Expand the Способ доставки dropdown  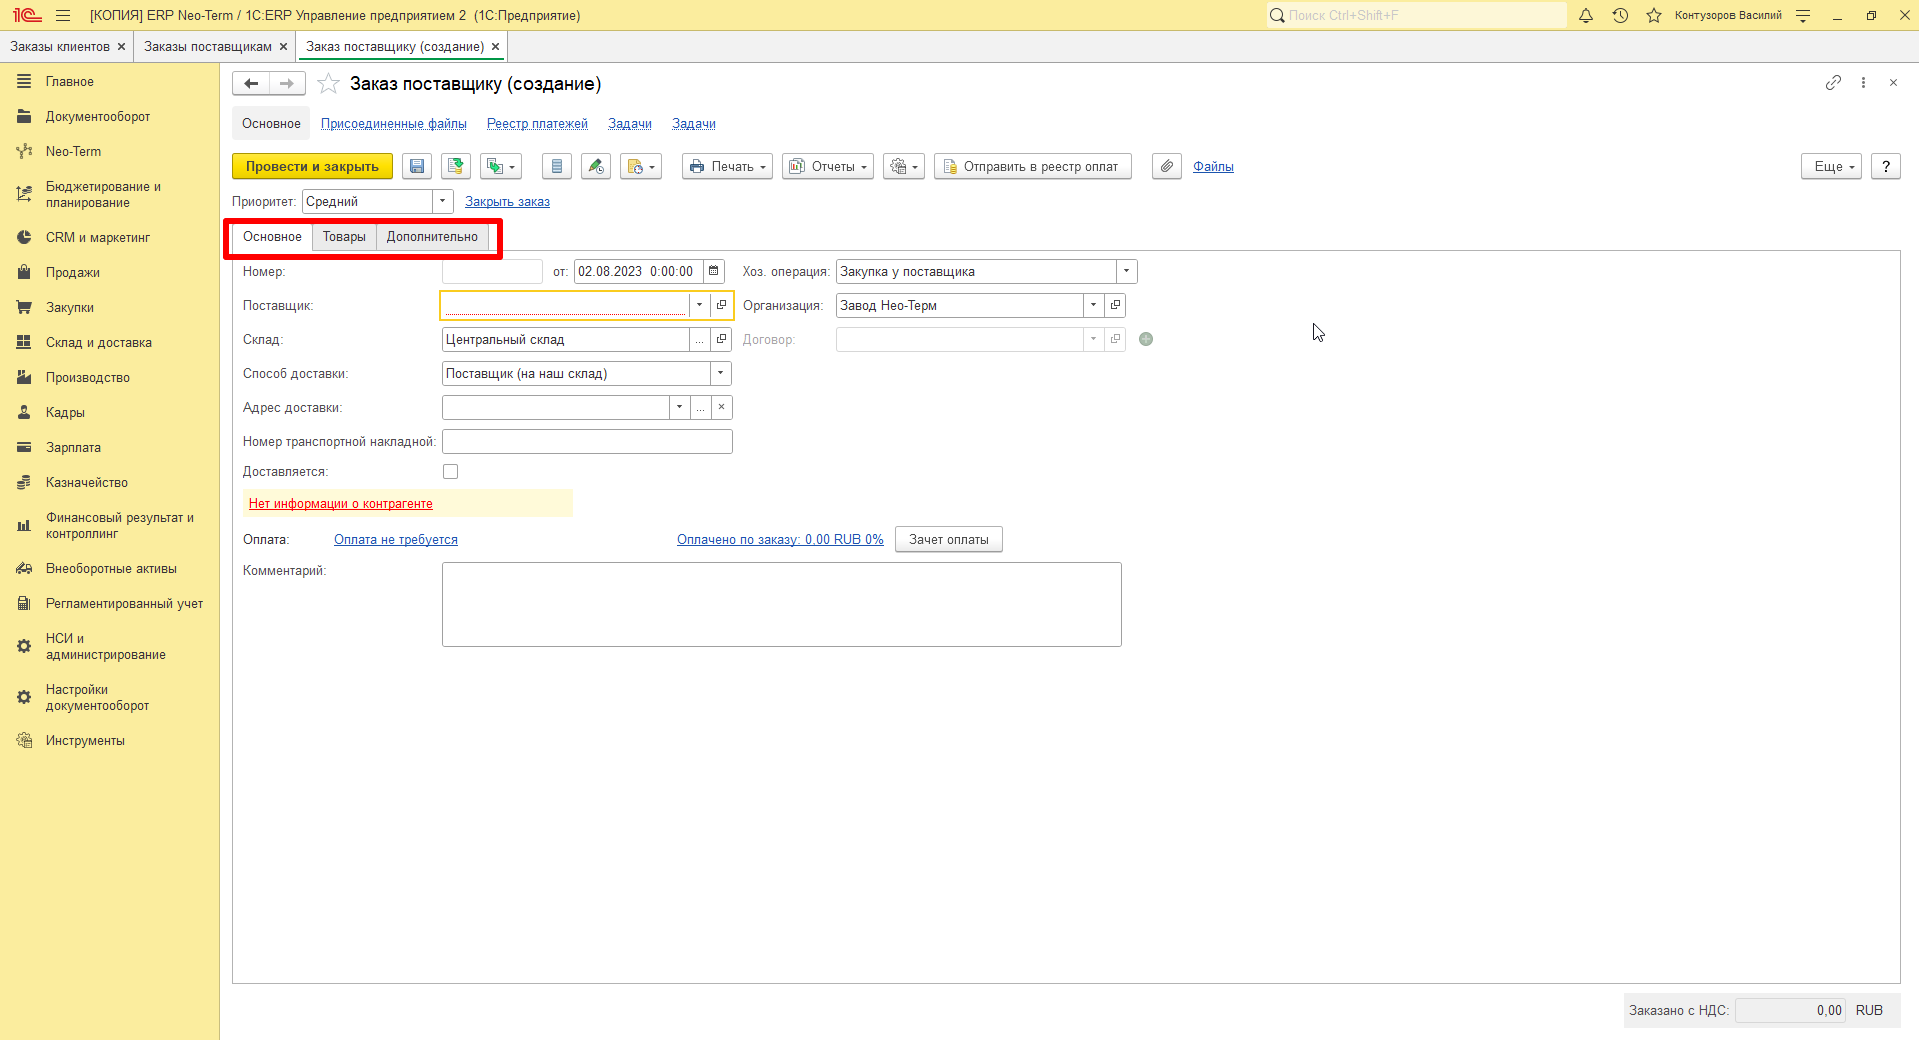pyautogui.click(x=720, y=373)
